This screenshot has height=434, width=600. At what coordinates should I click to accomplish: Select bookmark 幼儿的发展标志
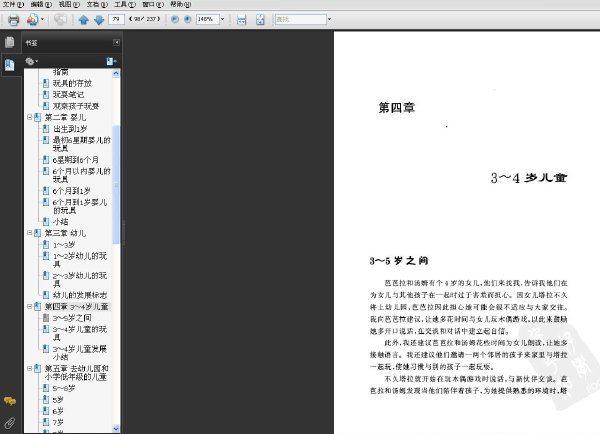80,295
